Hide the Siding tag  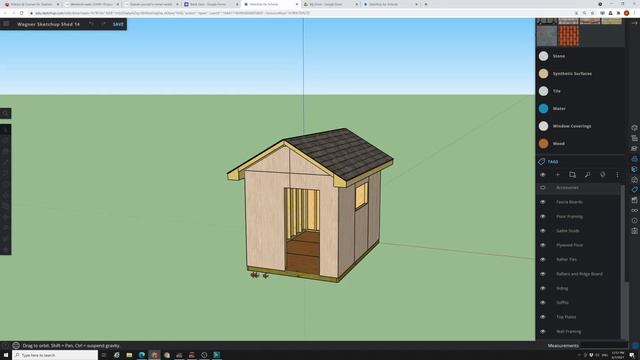(543, 288)
